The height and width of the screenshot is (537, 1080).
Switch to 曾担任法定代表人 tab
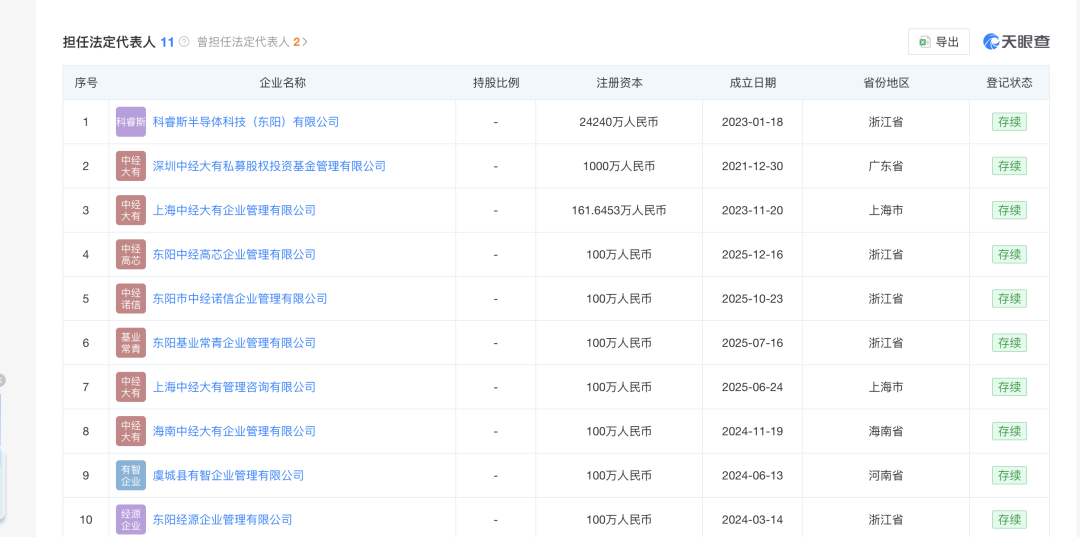click(x=243, y=42)
